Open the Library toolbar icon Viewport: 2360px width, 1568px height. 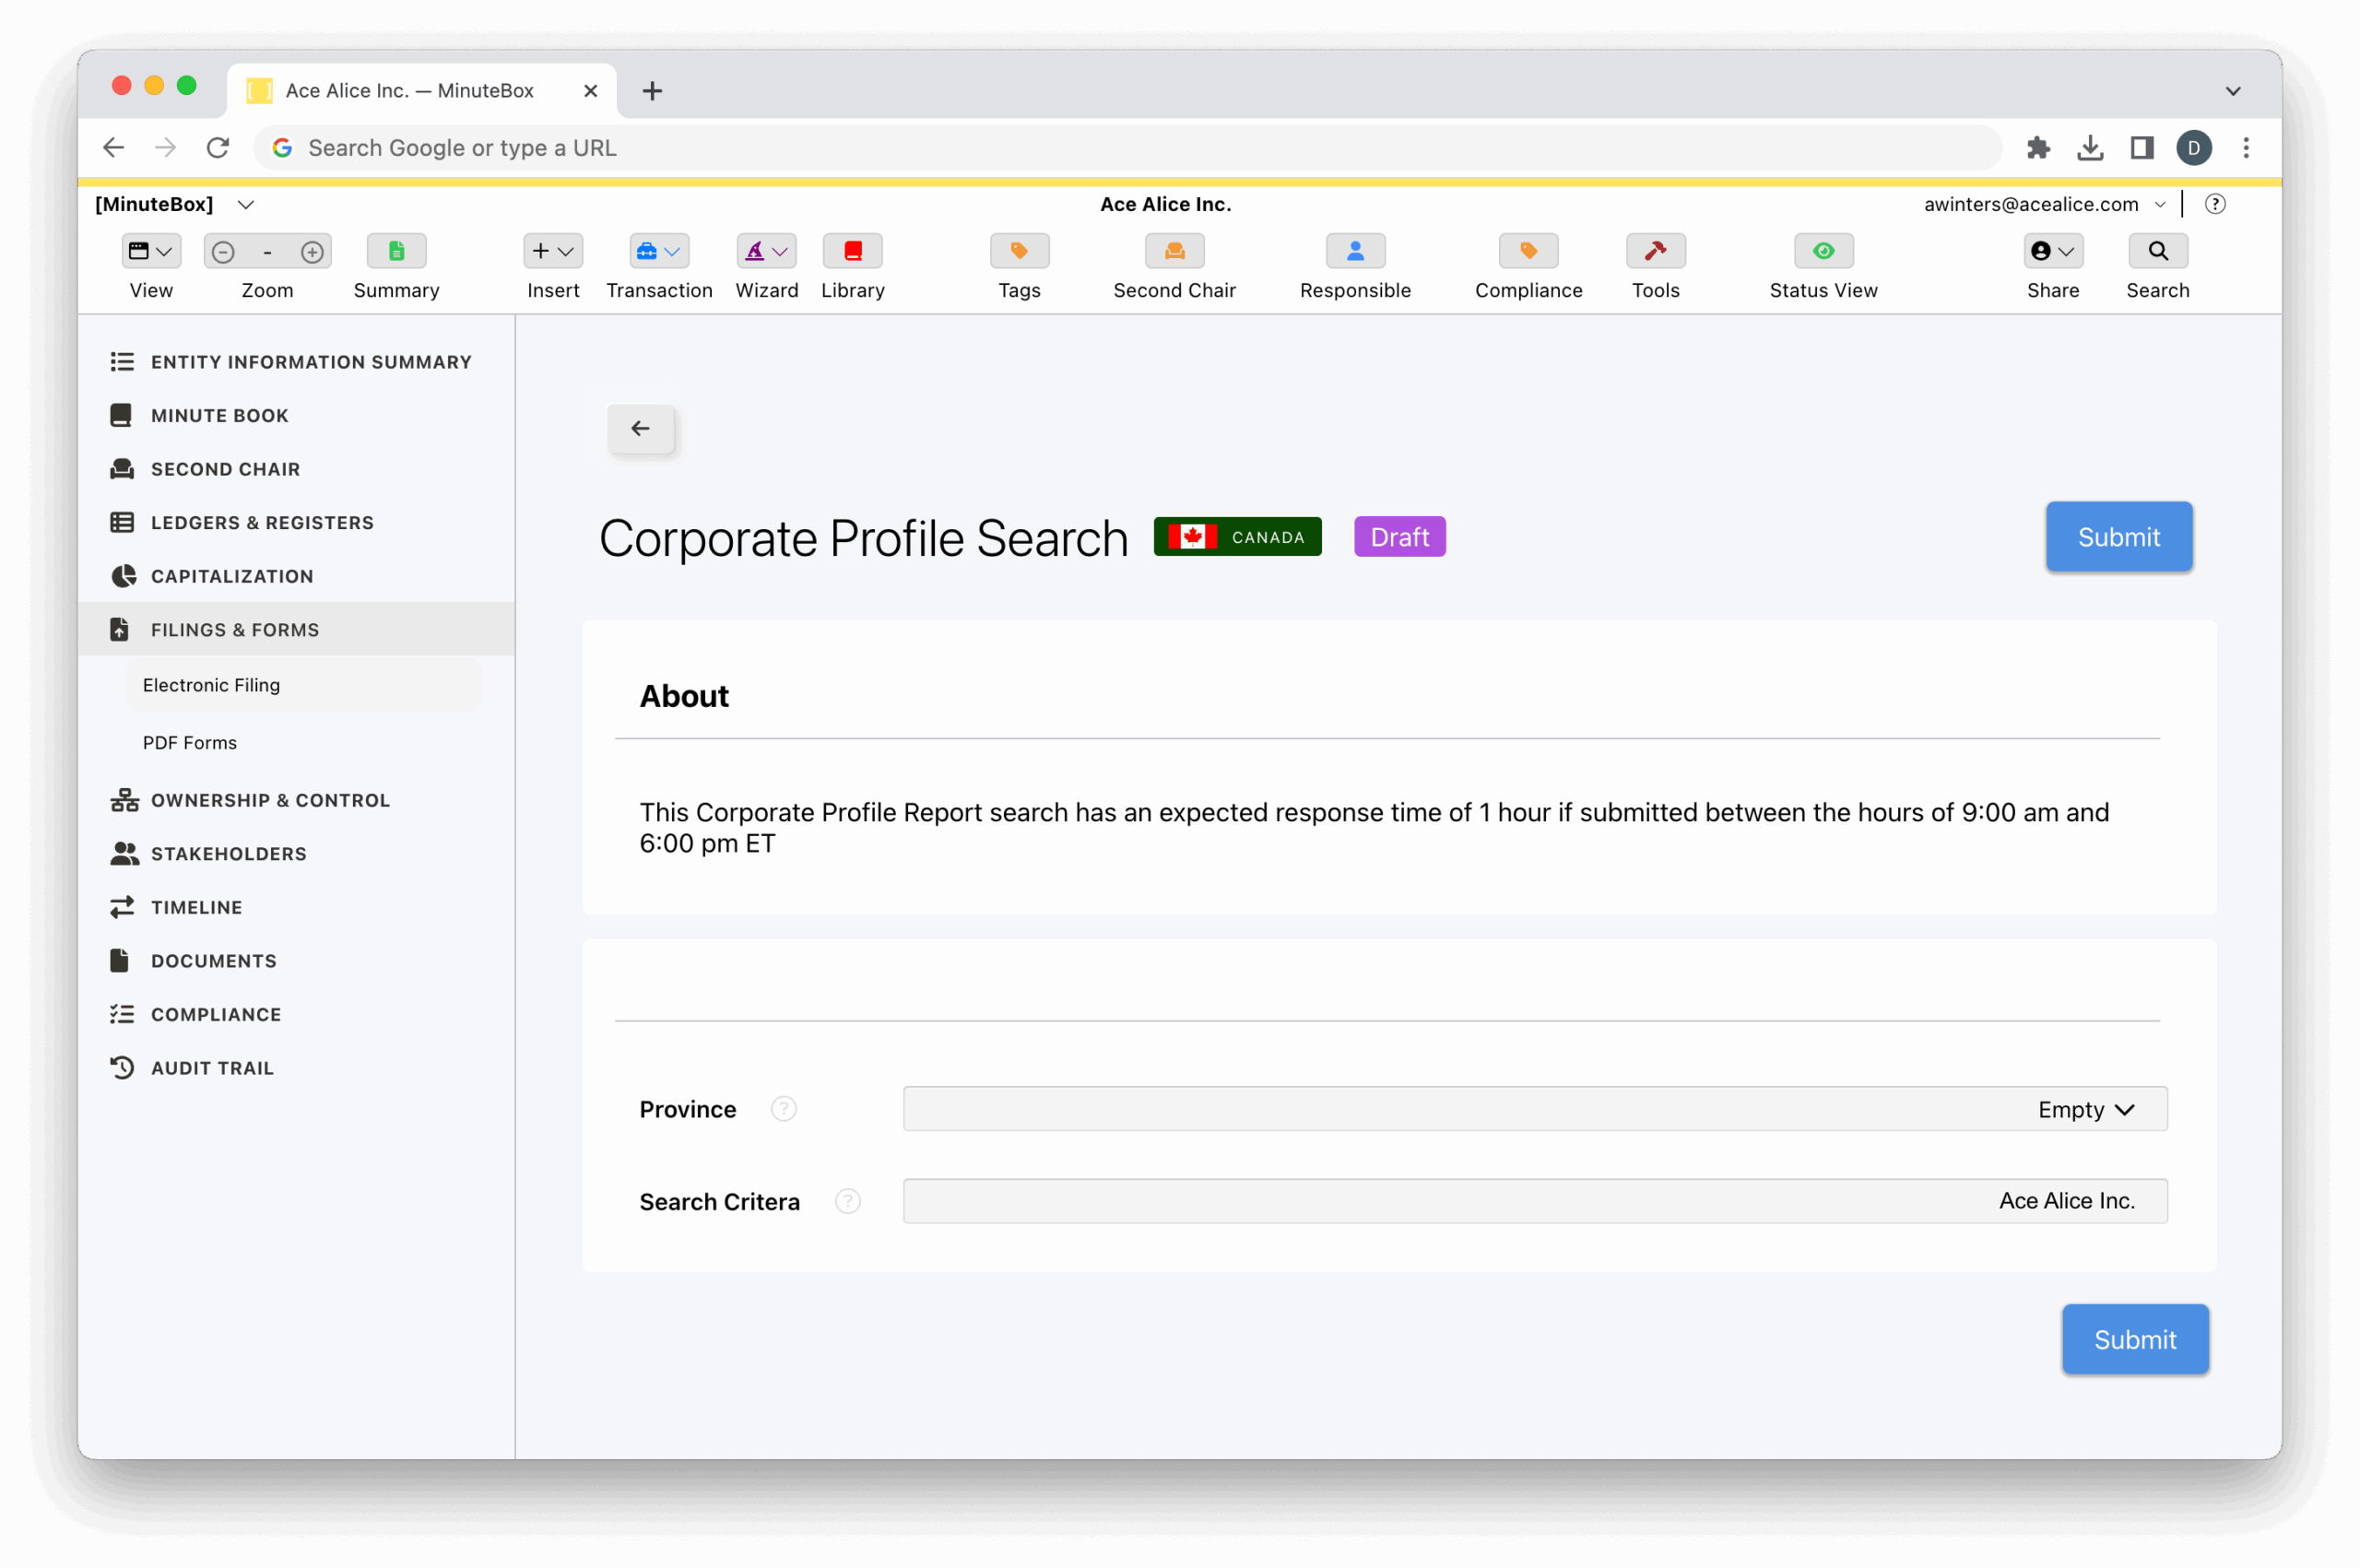pos(852,251)
